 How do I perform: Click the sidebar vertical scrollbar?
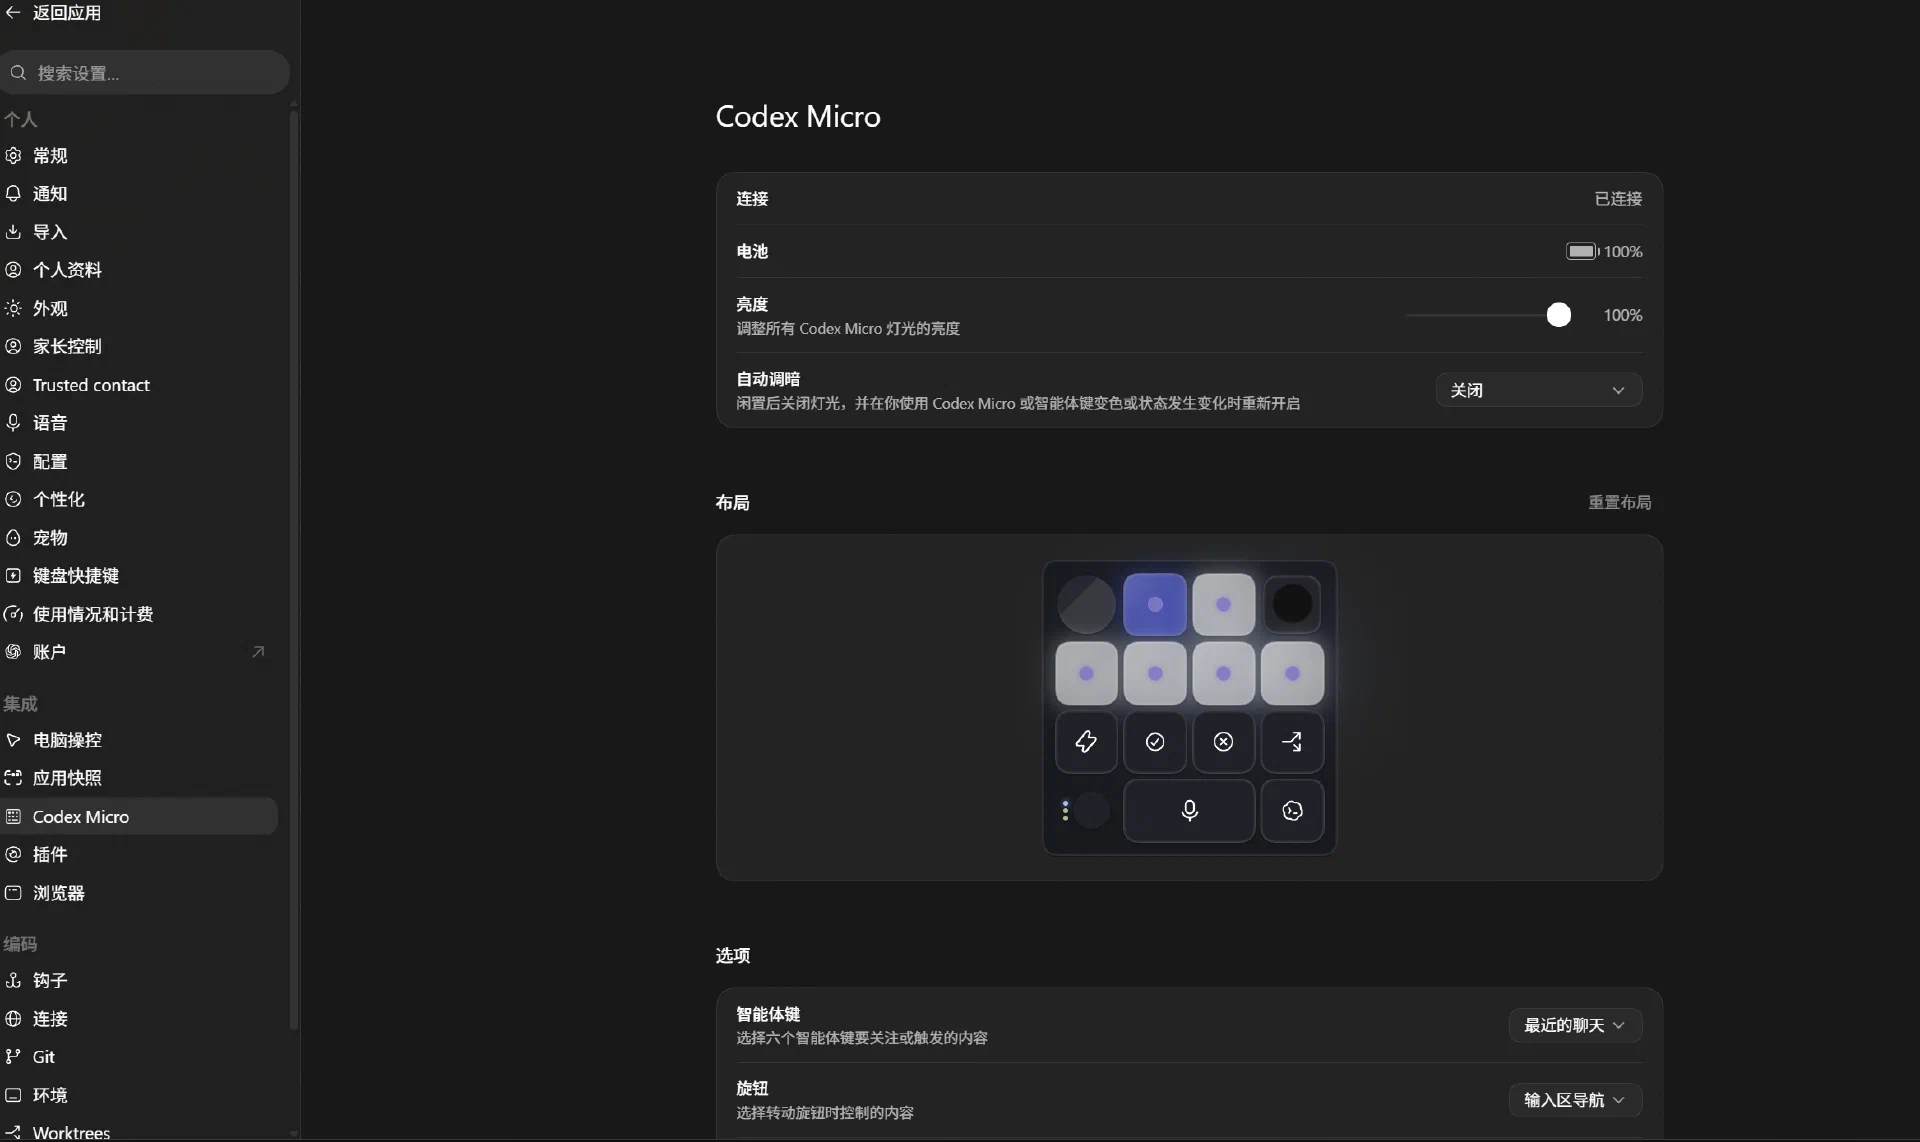[x=293, y=570]
